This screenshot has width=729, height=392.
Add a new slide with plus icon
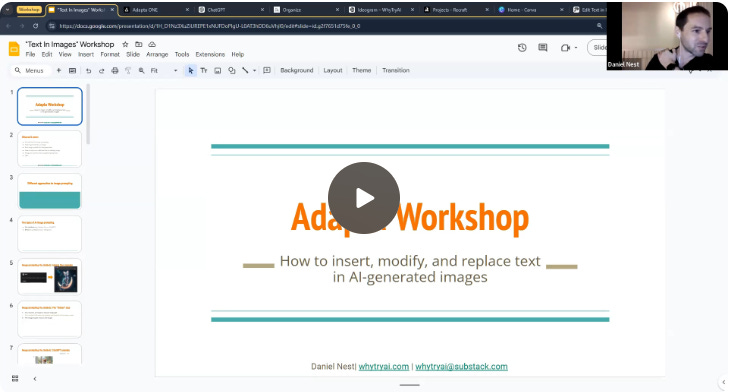coord(59,70)
